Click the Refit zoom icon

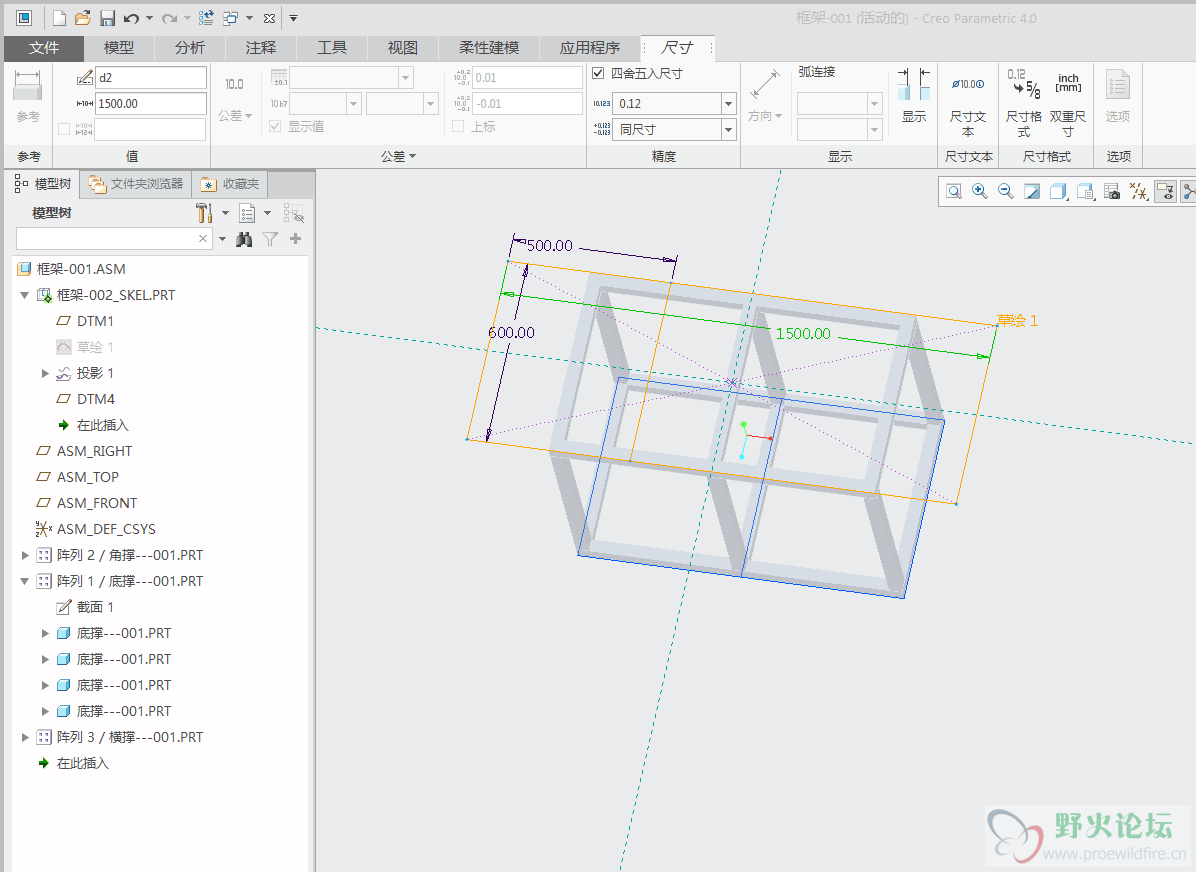[x=953, y=191]
